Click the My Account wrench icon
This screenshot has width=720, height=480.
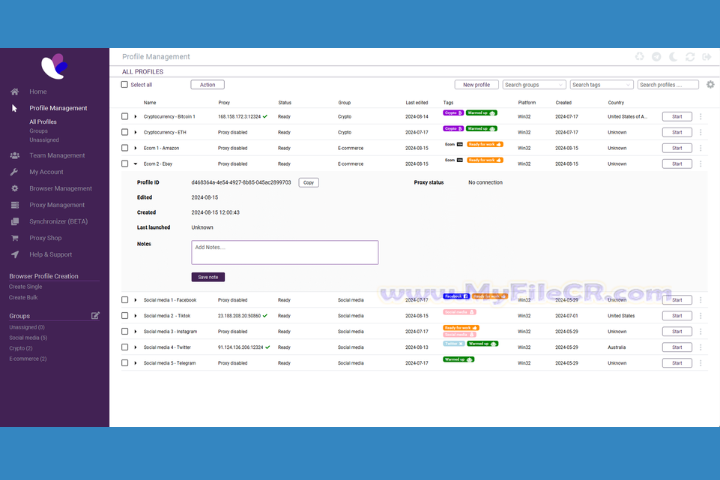[14, 172]
